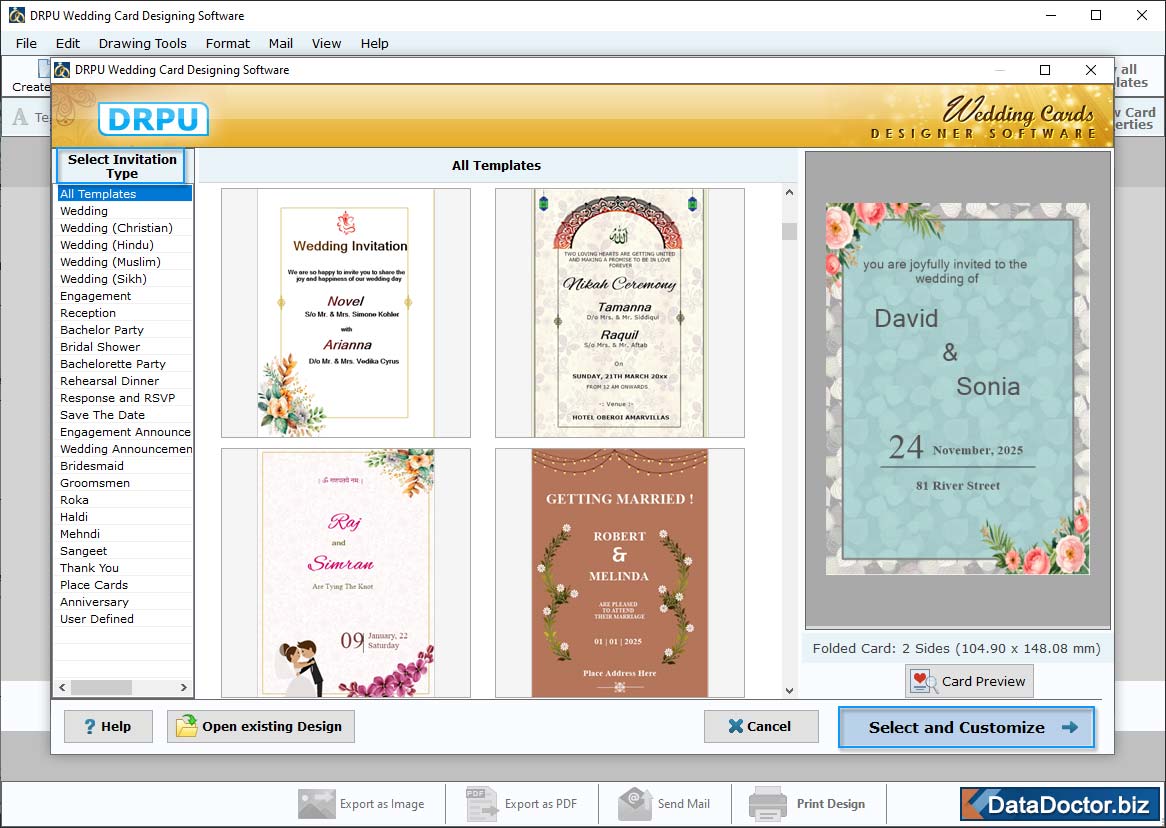Click the Card Preview magnifier icon
This screenshot has width=1166, height=828.
click(x=924, y=681)
